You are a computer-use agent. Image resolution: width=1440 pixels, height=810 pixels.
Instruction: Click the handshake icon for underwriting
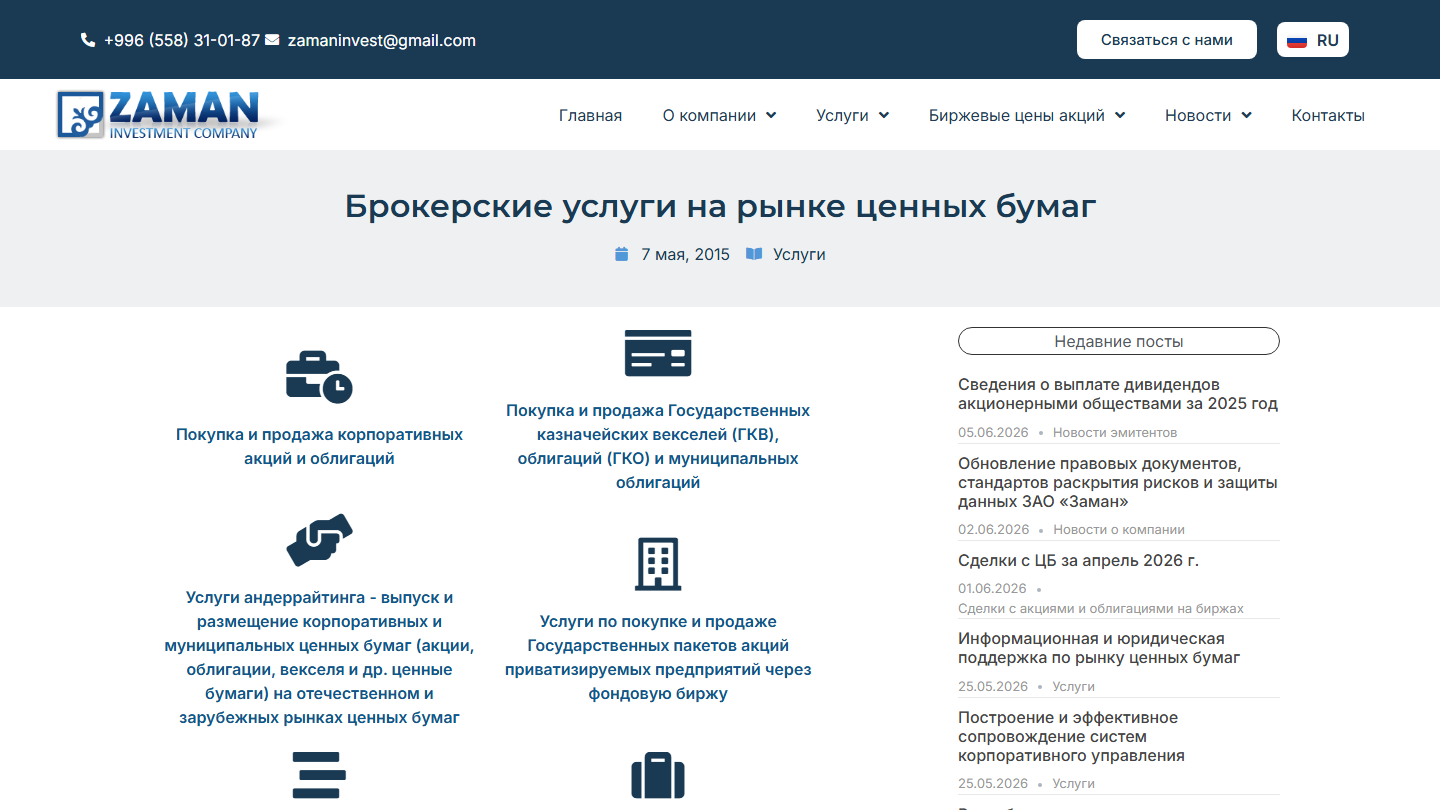coord(319,540)
